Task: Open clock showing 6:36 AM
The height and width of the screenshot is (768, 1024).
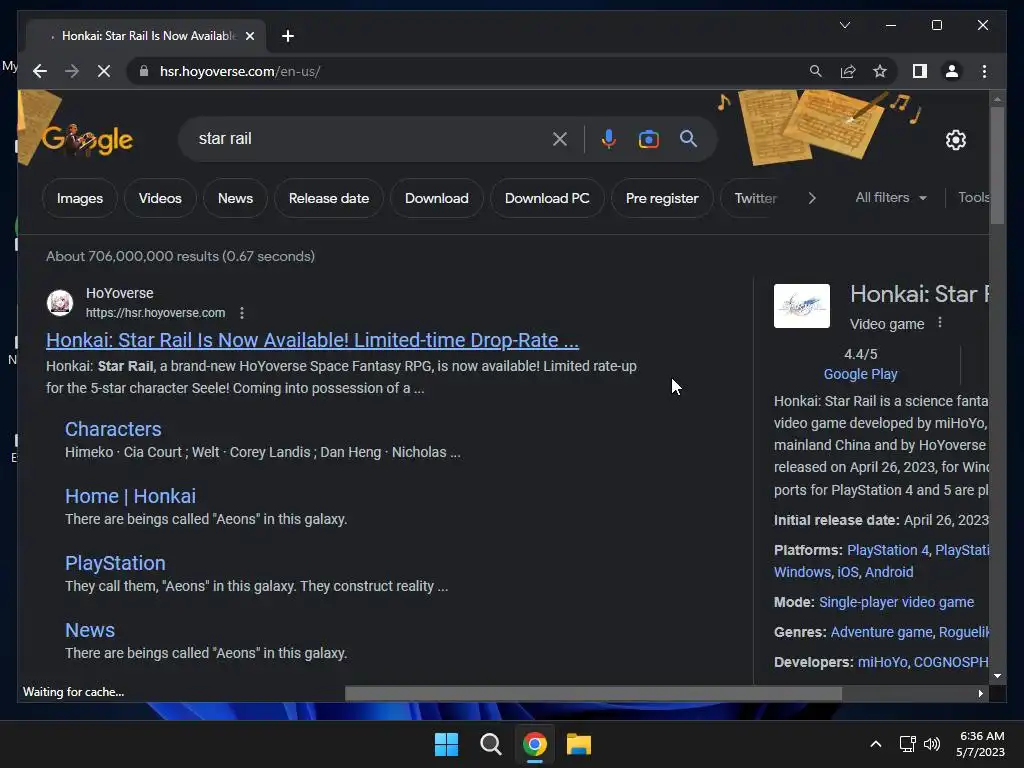Action: 981,744
